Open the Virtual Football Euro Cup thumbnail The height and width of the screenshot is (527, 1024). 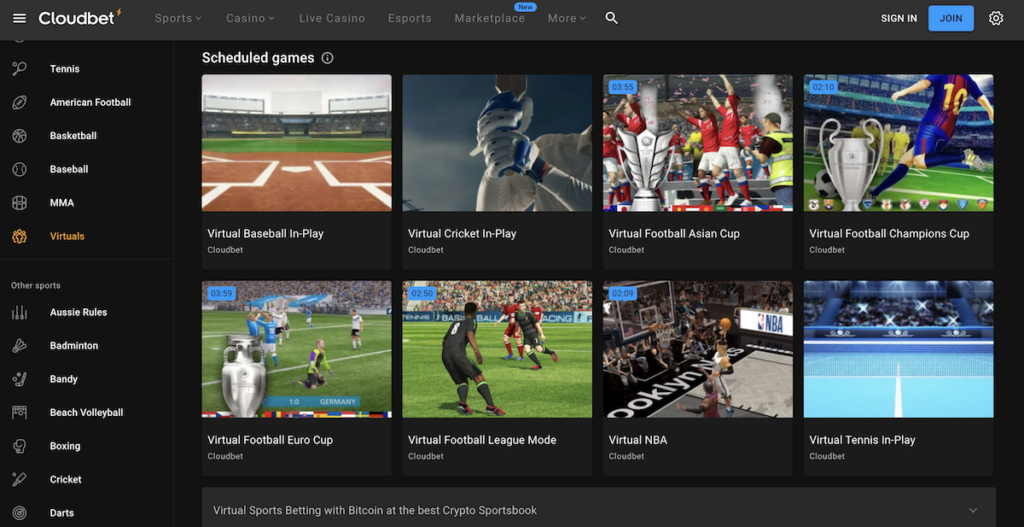click(296, 349)
